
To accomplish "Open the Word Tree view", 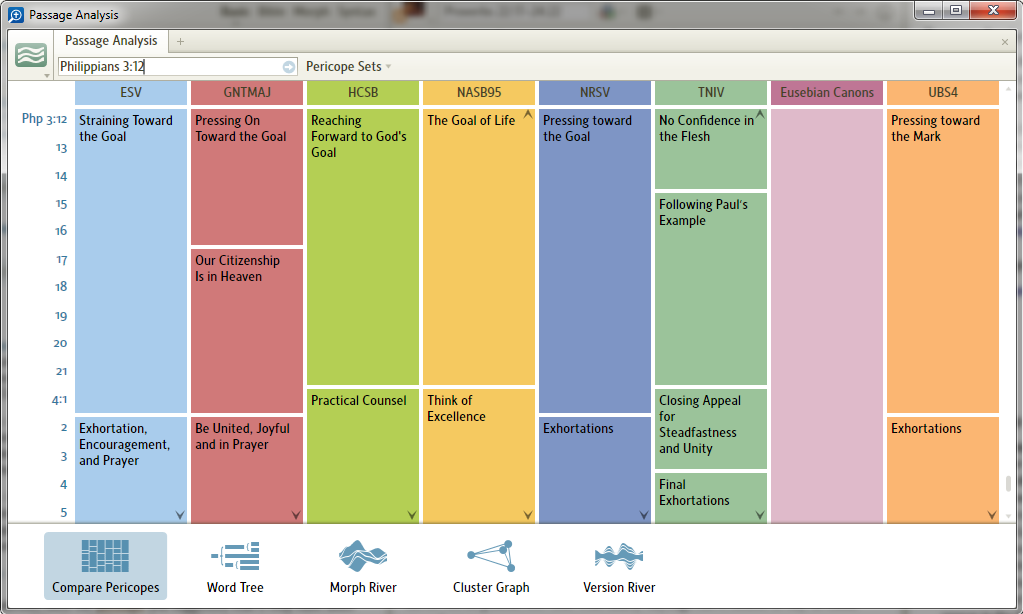I will coord(235,566).
